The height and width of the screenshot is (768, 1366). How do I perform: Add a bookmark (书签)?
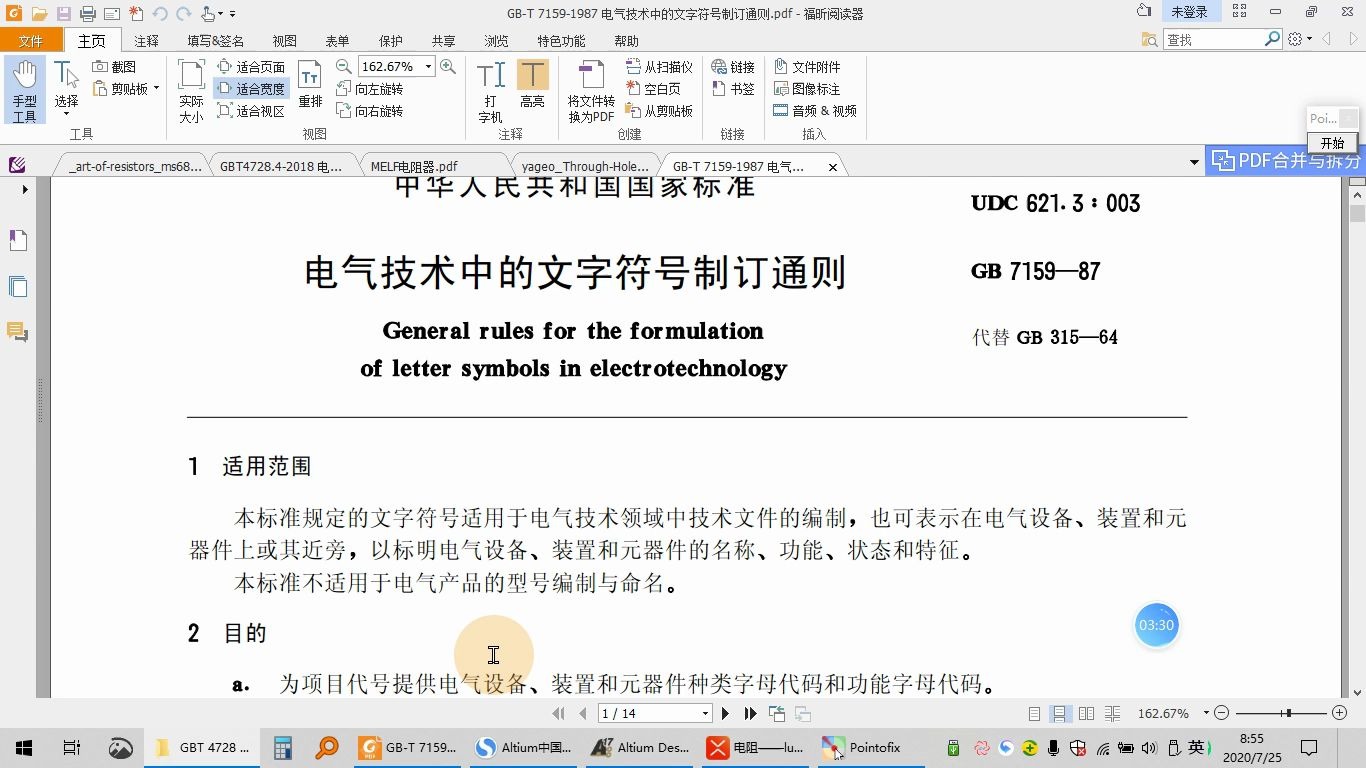(x=733, y=89)
